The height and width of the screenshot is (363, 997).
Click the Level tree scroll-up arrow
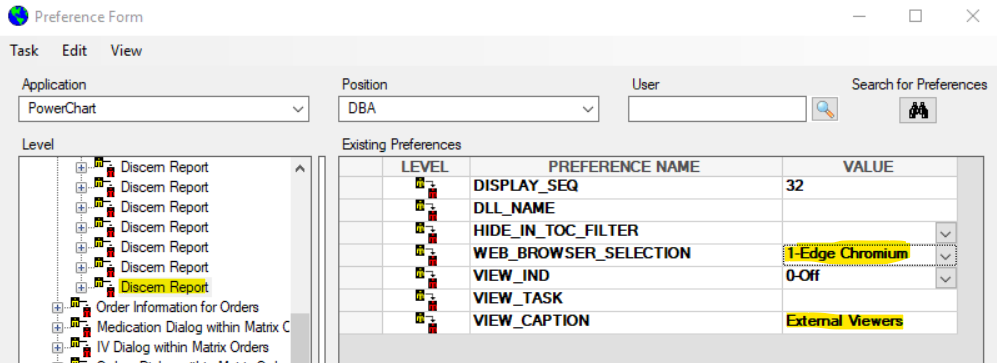(x=300, y=169)
